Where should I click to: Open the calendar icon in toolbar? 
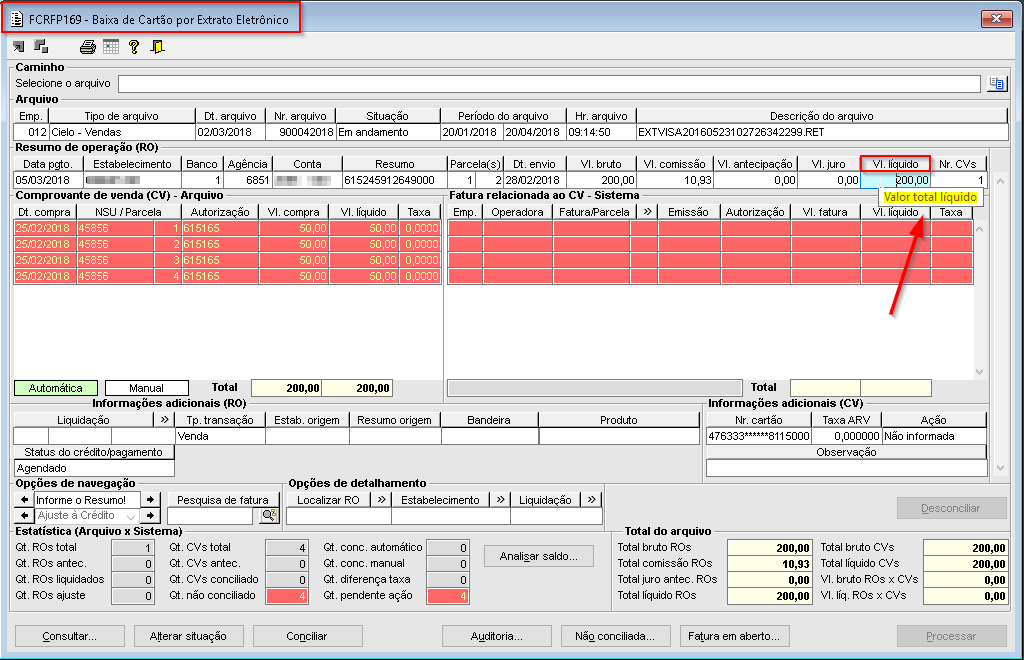click(111, 46)
